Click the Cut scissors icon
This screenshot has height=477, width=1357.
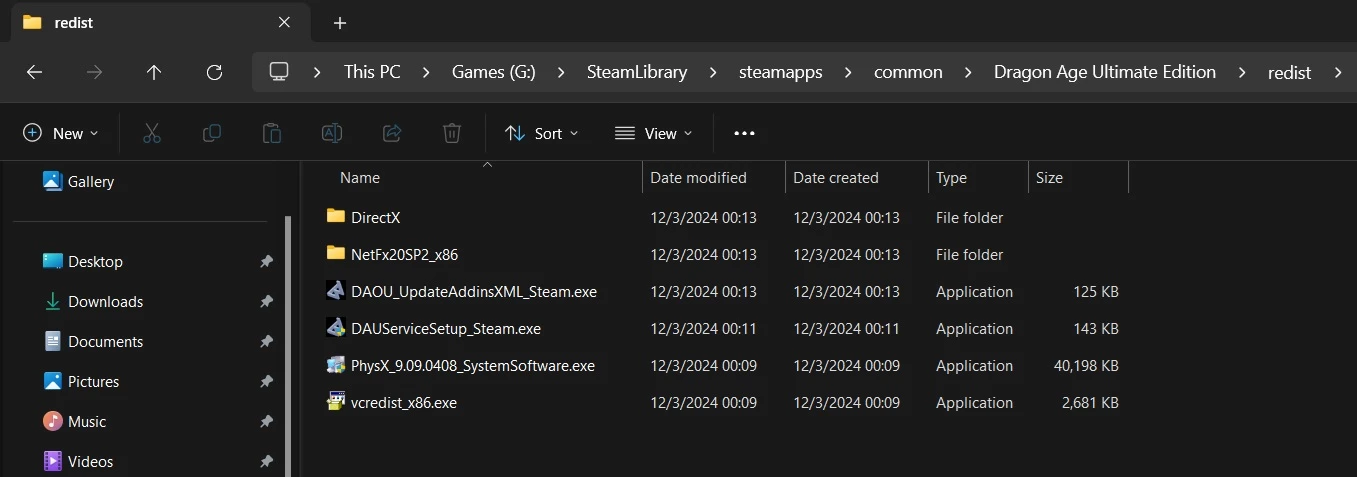[152, 133]
